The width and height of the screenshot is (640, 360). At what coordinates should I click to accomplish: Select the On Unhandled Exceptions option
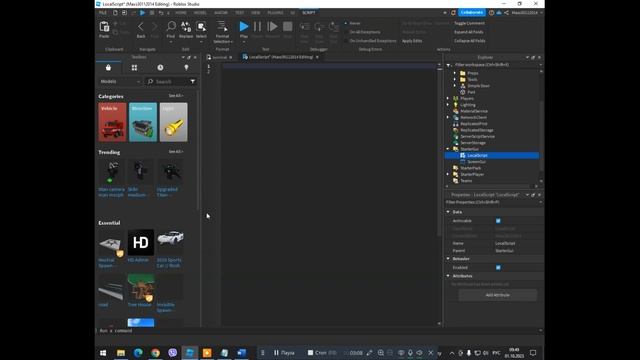(371, 41)
